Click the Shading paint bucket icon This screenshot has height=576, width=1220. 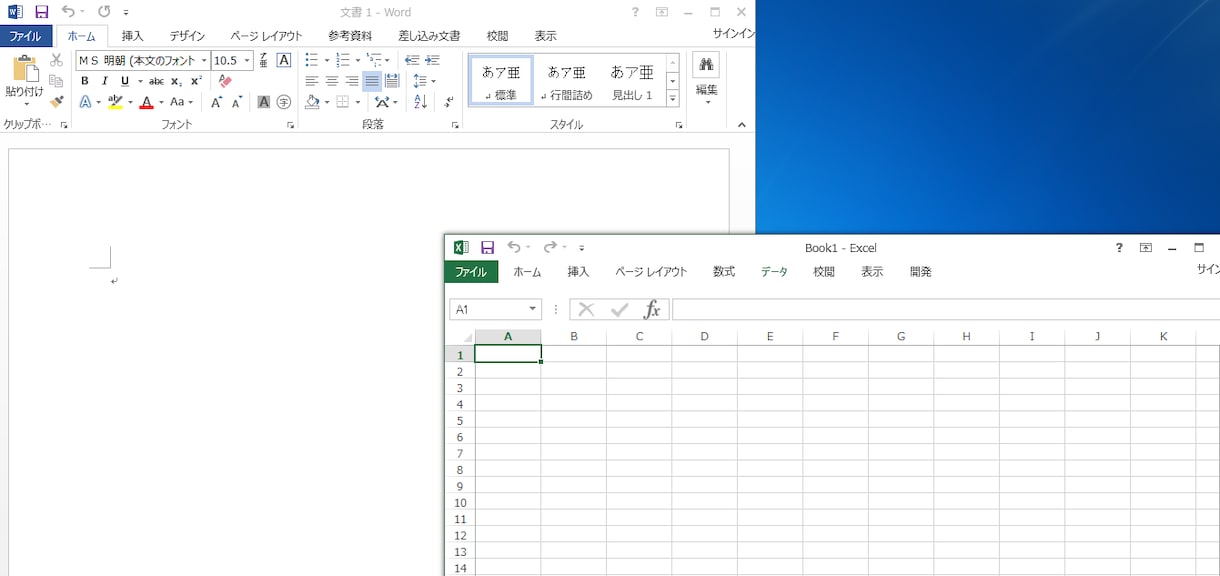(313, 102)
